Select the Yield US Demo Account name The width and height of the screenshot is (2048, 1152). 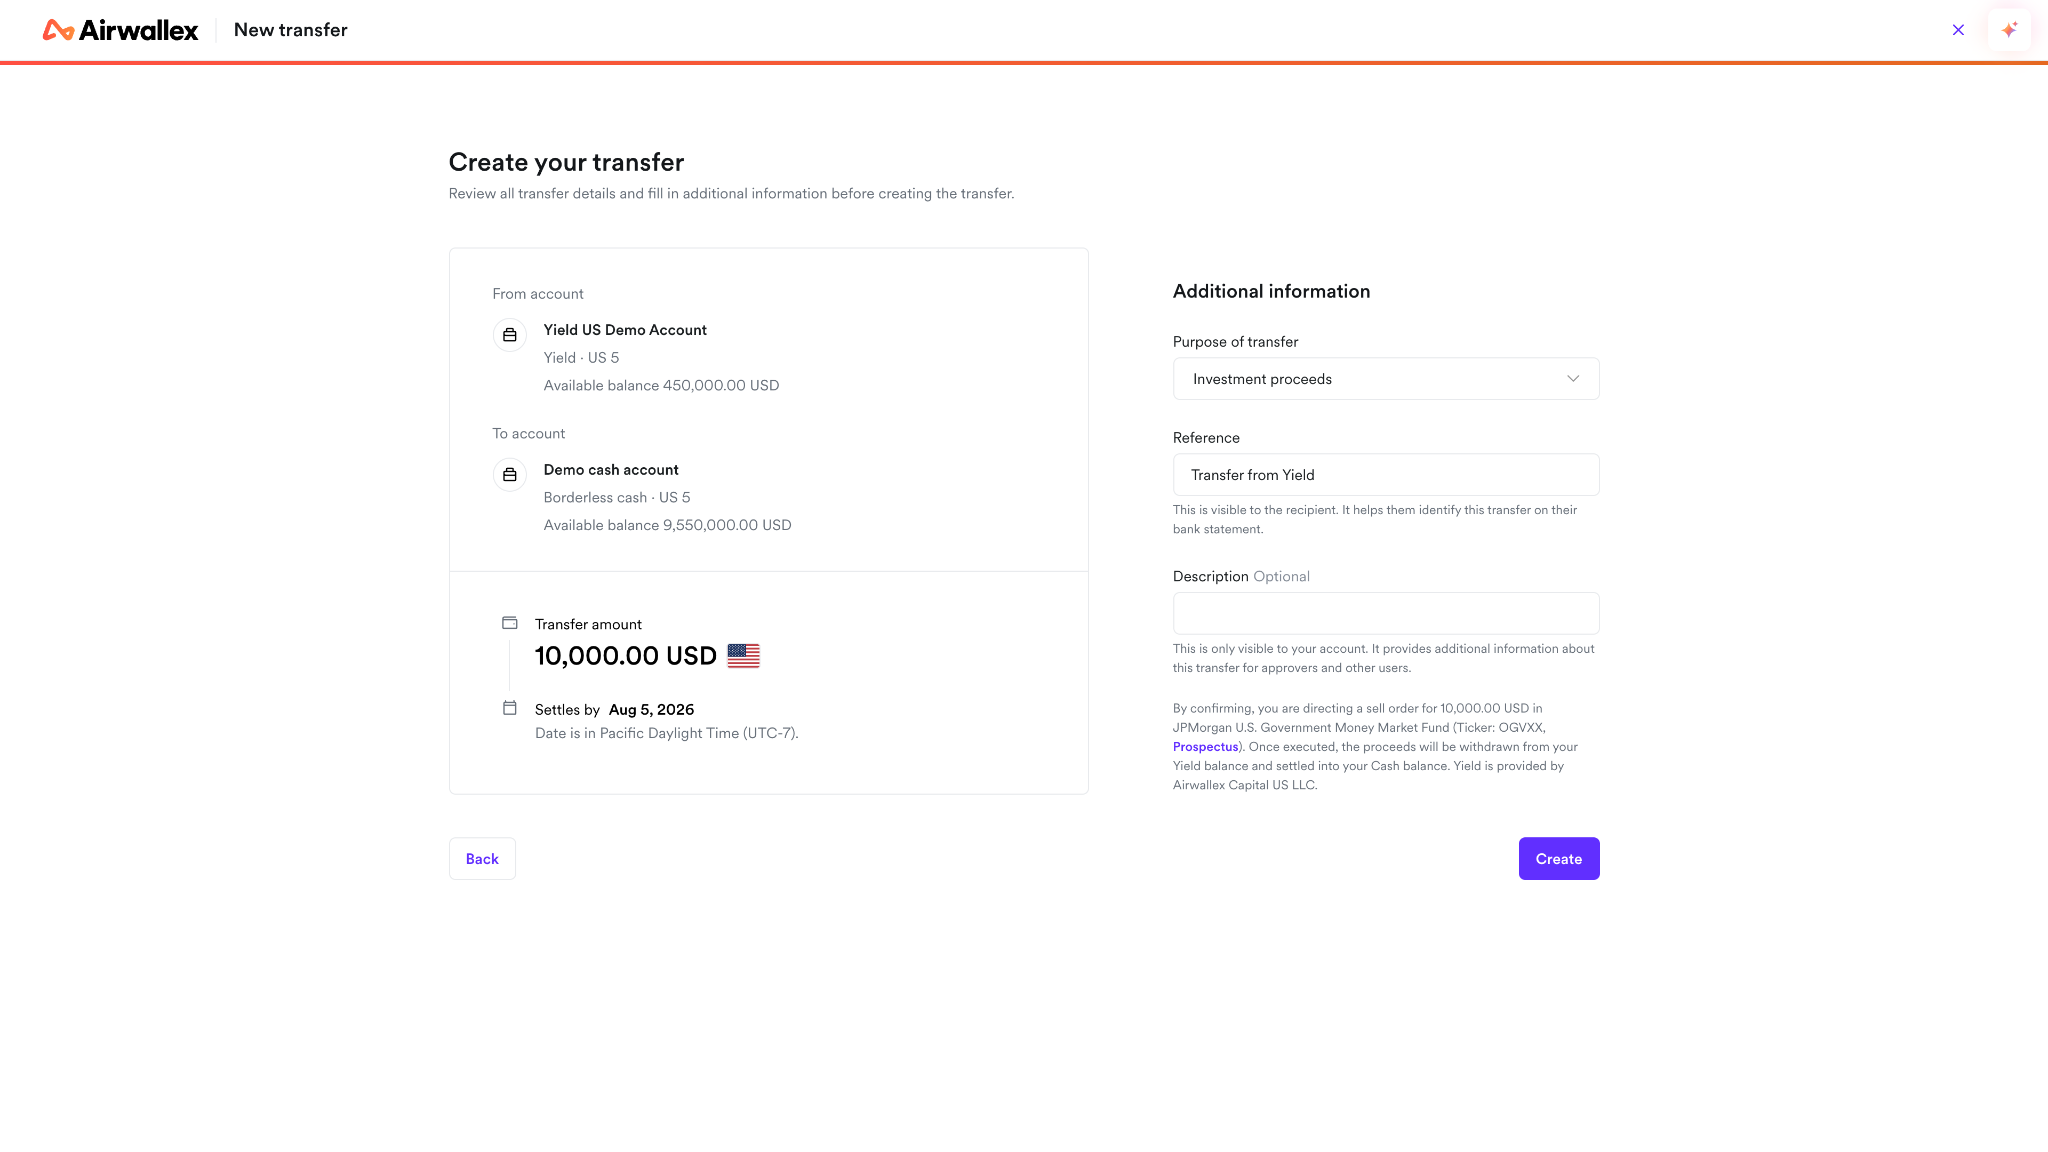[625, 330]
